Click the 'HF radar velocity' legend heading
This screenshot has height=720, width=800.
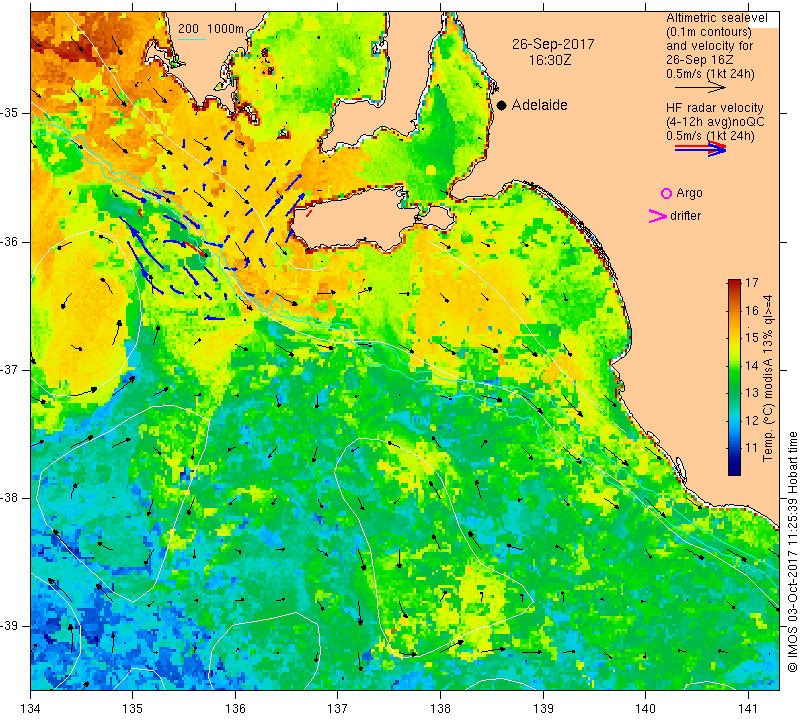point(714,108)
